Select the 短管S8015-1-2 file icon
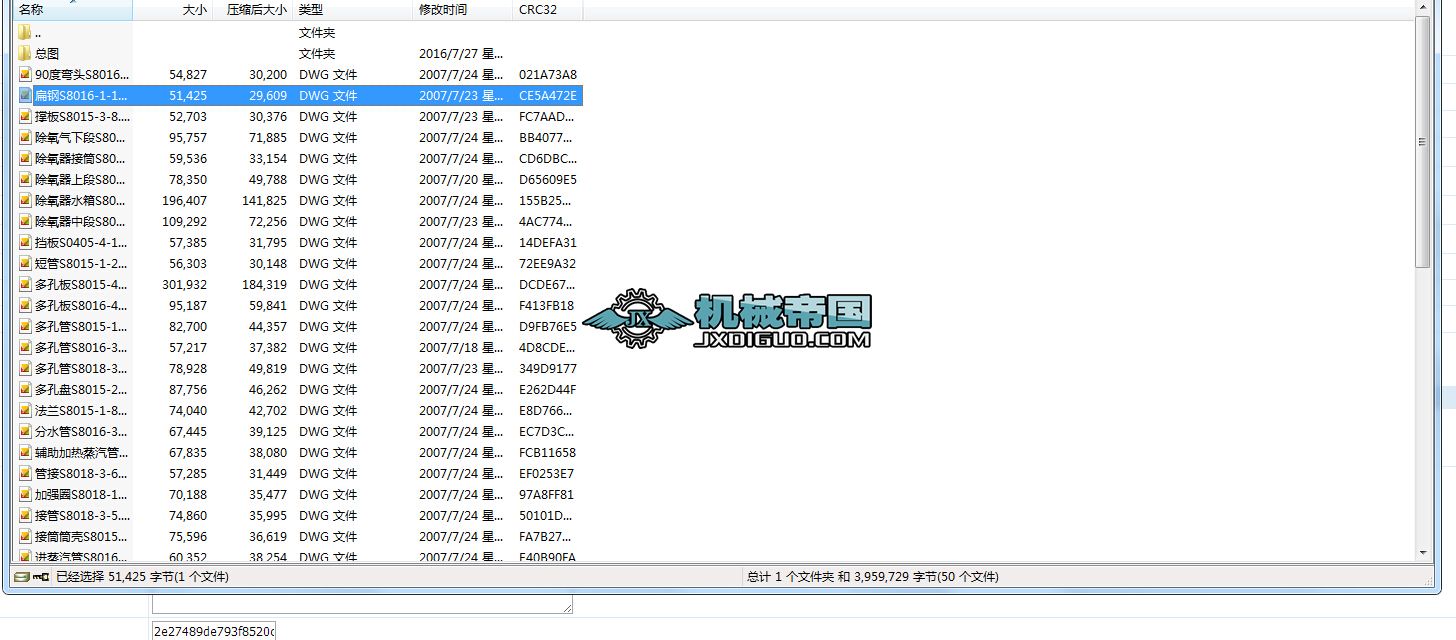Screen dimensions: 1456x640 click(25, 264)
